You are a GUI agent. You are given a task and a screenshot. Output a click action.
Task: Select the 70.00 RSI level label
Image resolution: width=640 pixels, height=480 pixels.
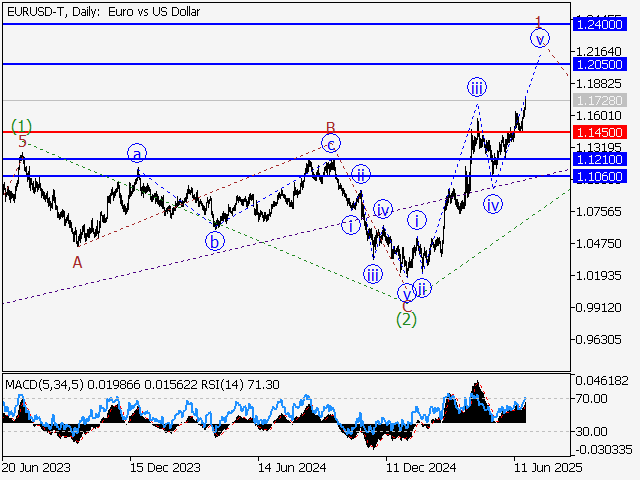(592, 398)
